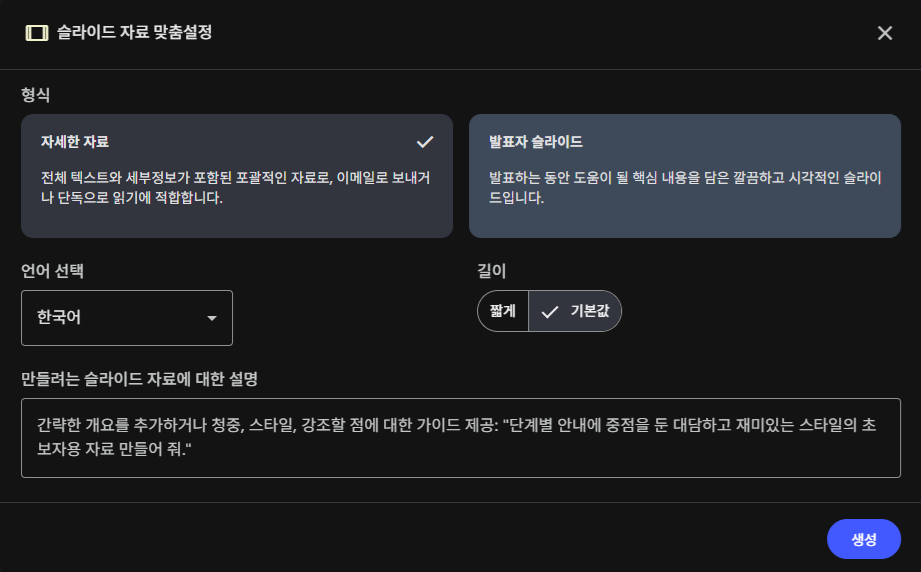Image resolution: width=921 pixels, height=572 pixels.
Task: Set length to 기본값
Action: coord(576,311)
